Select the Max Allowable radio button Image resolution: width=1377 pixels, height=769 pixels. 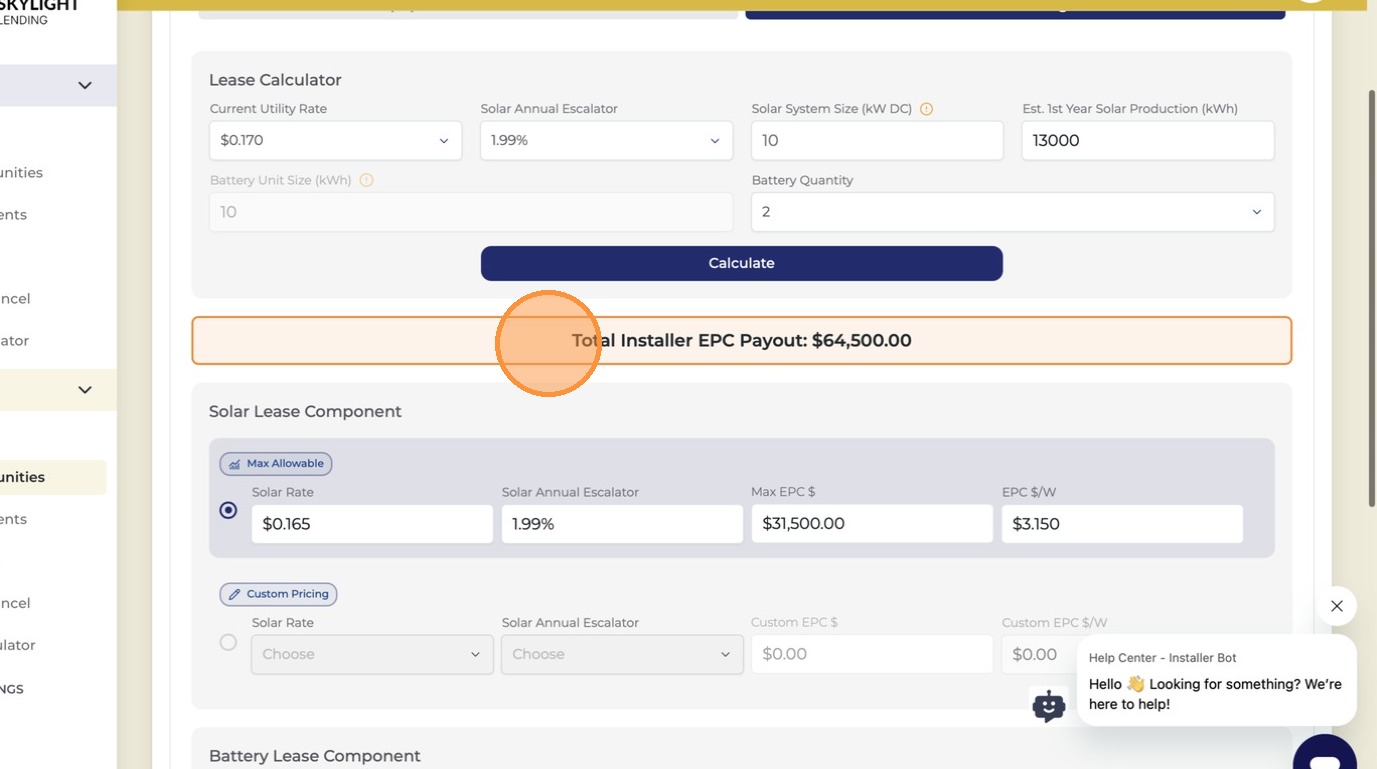pos(228,510)
